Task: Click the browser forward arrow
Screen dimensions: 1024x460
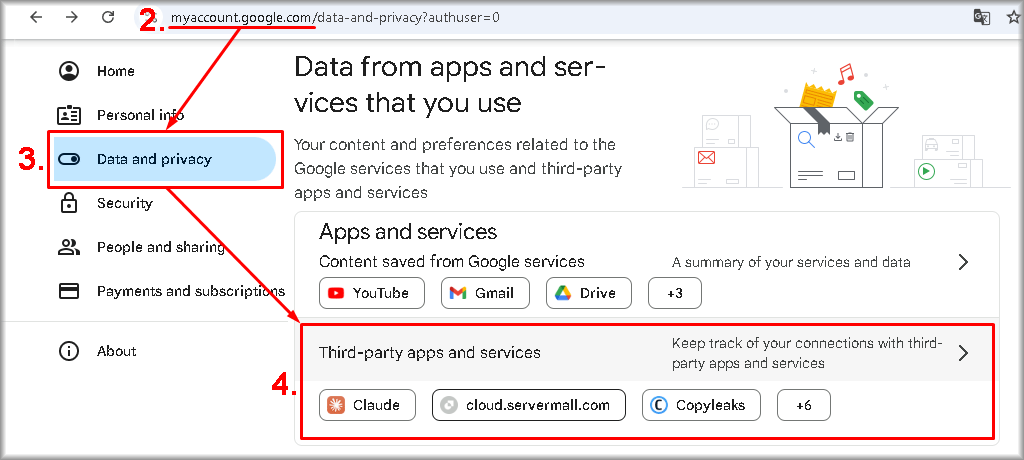Action: (x=72, y=18)
